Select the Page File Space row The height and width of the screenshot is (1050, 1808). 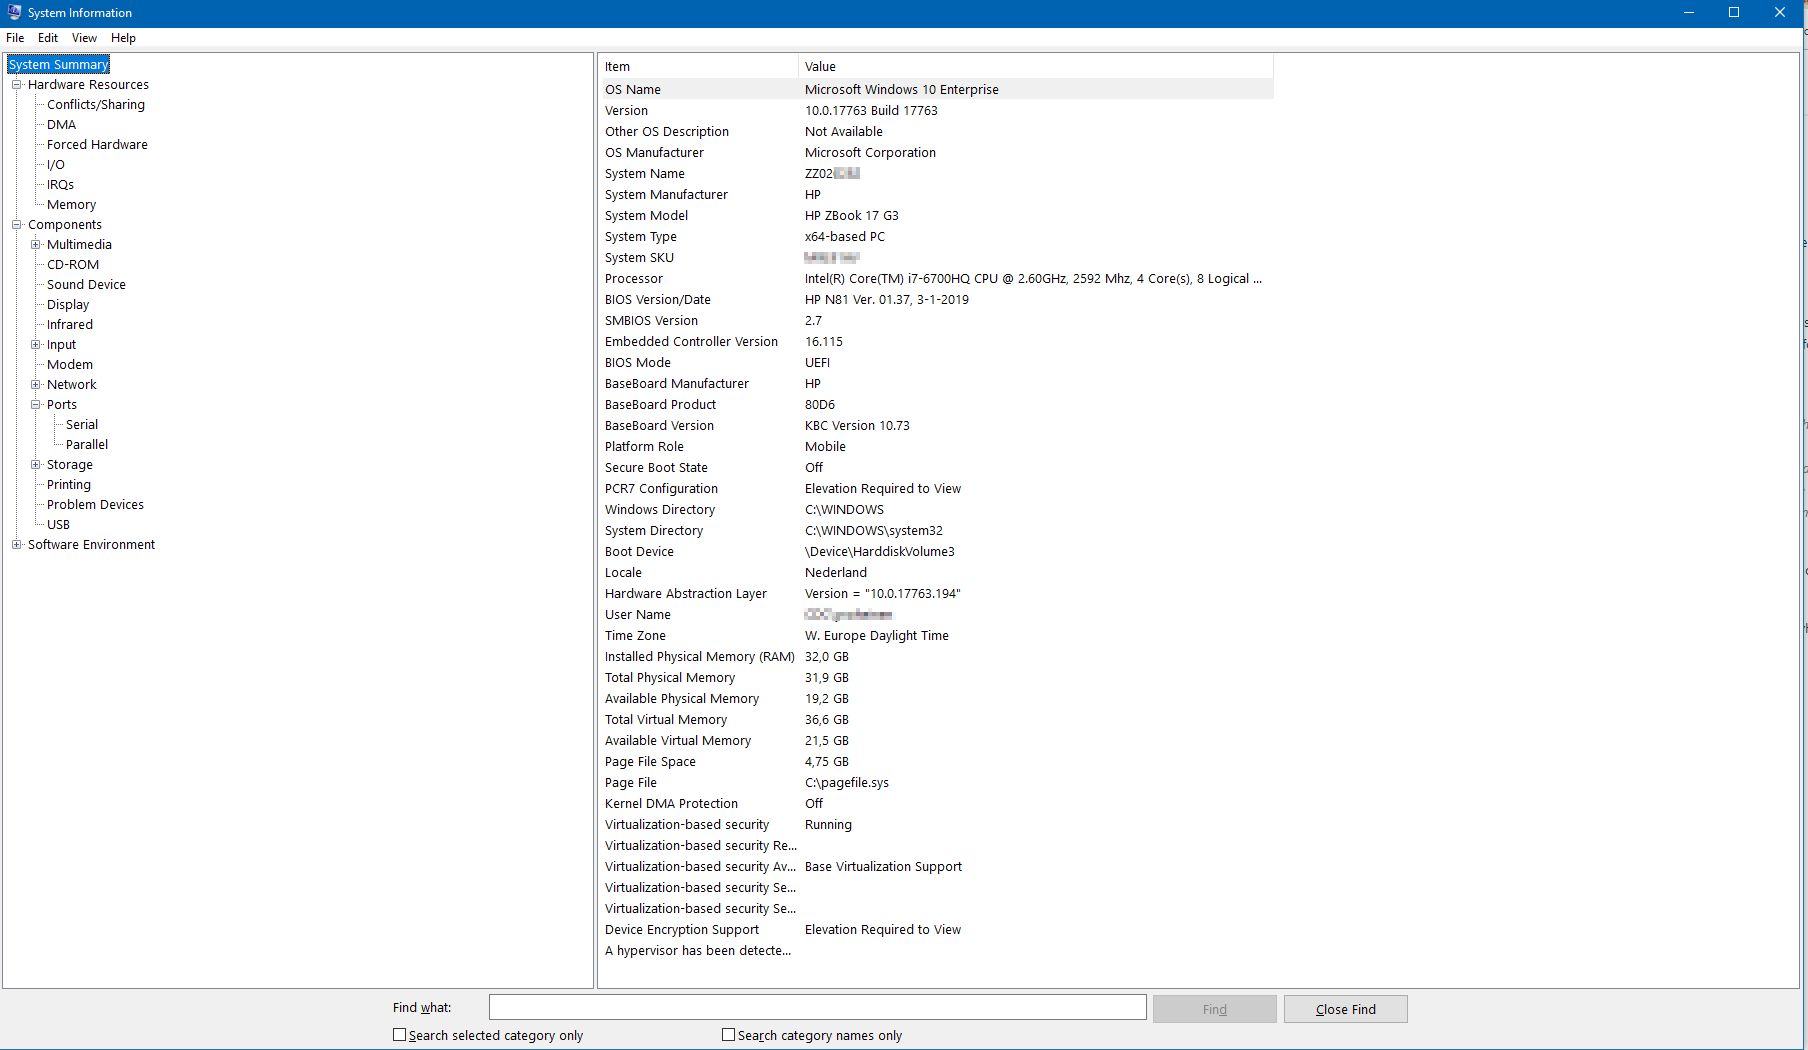tap(936, 762)
